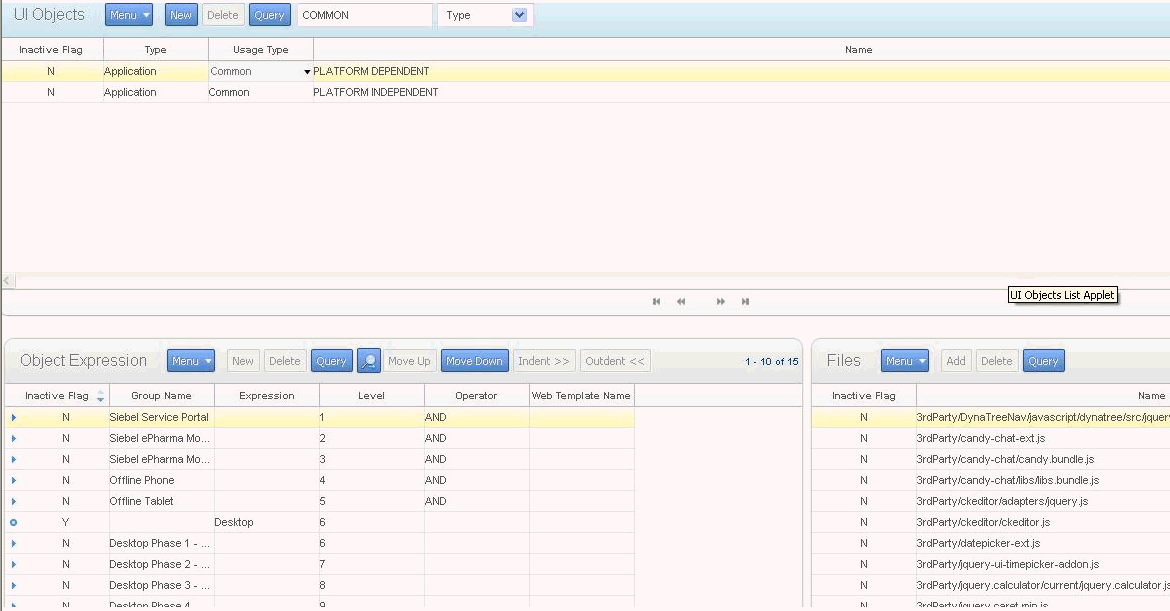Click New button in UI Objects

[x=181, y=15]
